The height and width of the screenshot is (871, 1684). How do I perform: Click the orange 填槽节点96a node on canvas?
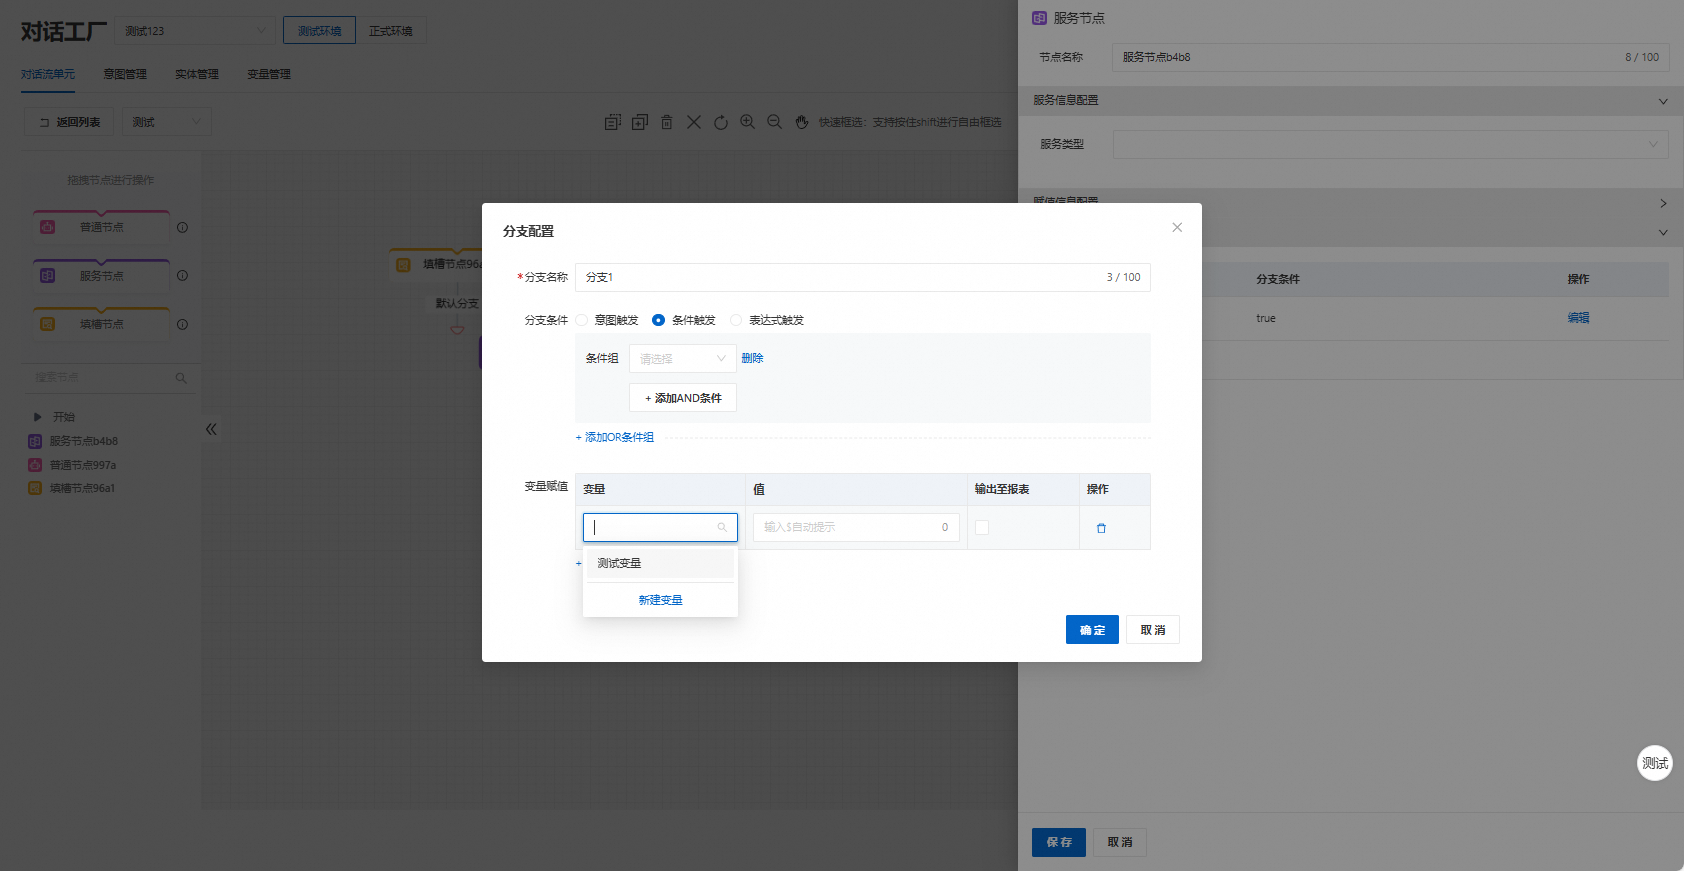[437, 264]
